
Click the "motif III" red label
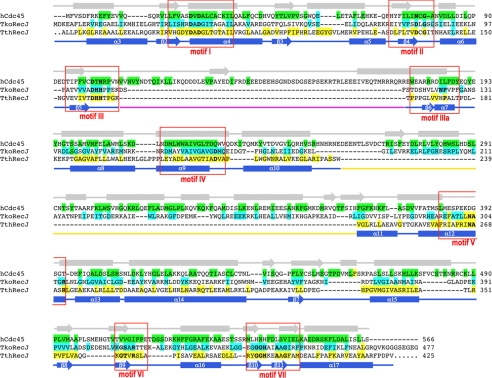coord(92,116)
